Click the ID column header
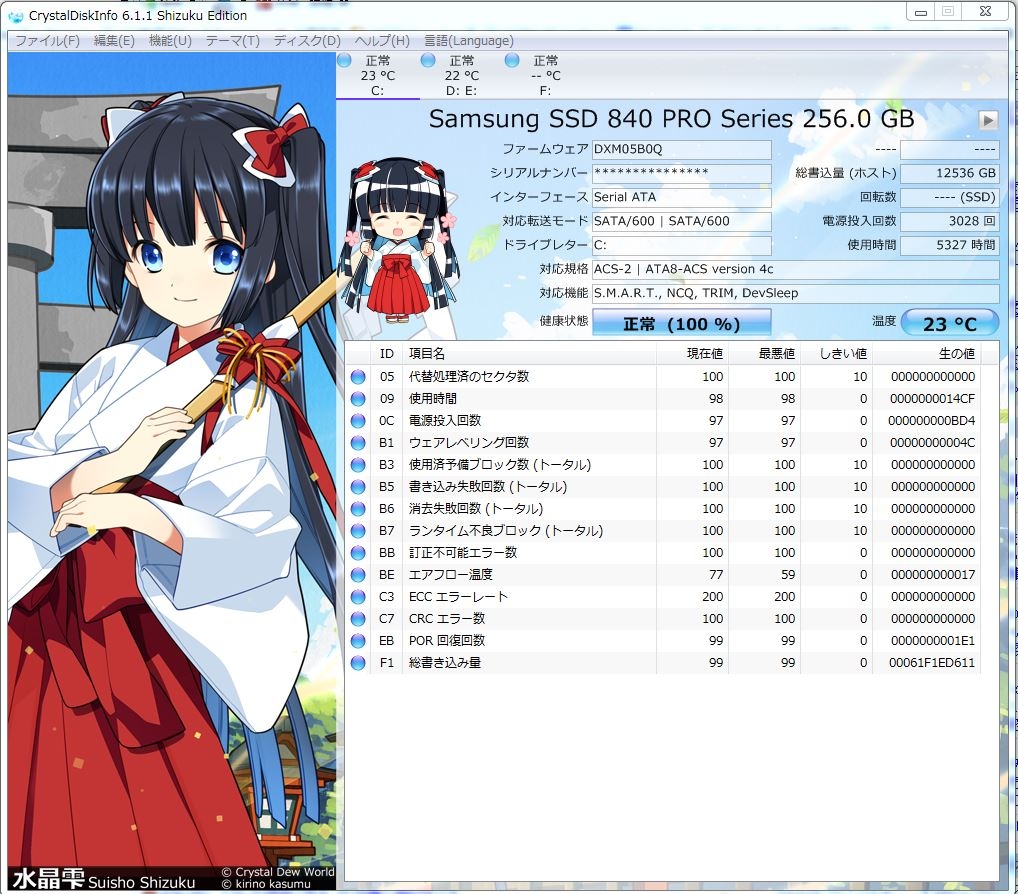 tap(386, 354)
